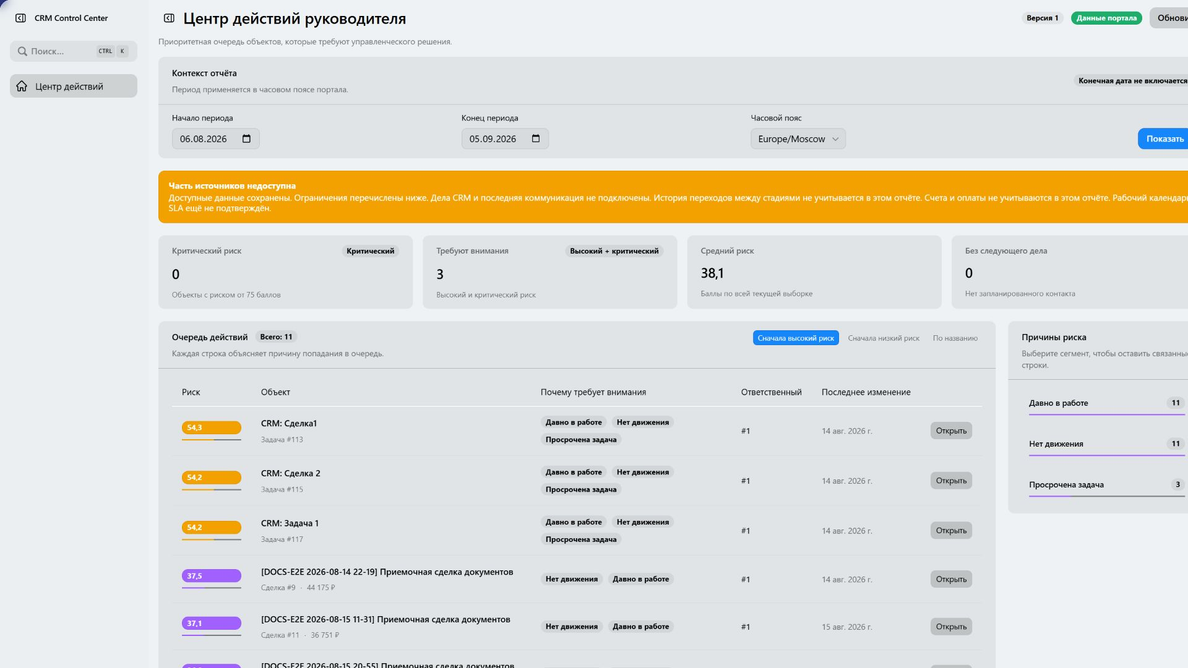Select Центр действий in sidebar
The width and height of the screenshot is (1188, 668).
coord(73,86)
